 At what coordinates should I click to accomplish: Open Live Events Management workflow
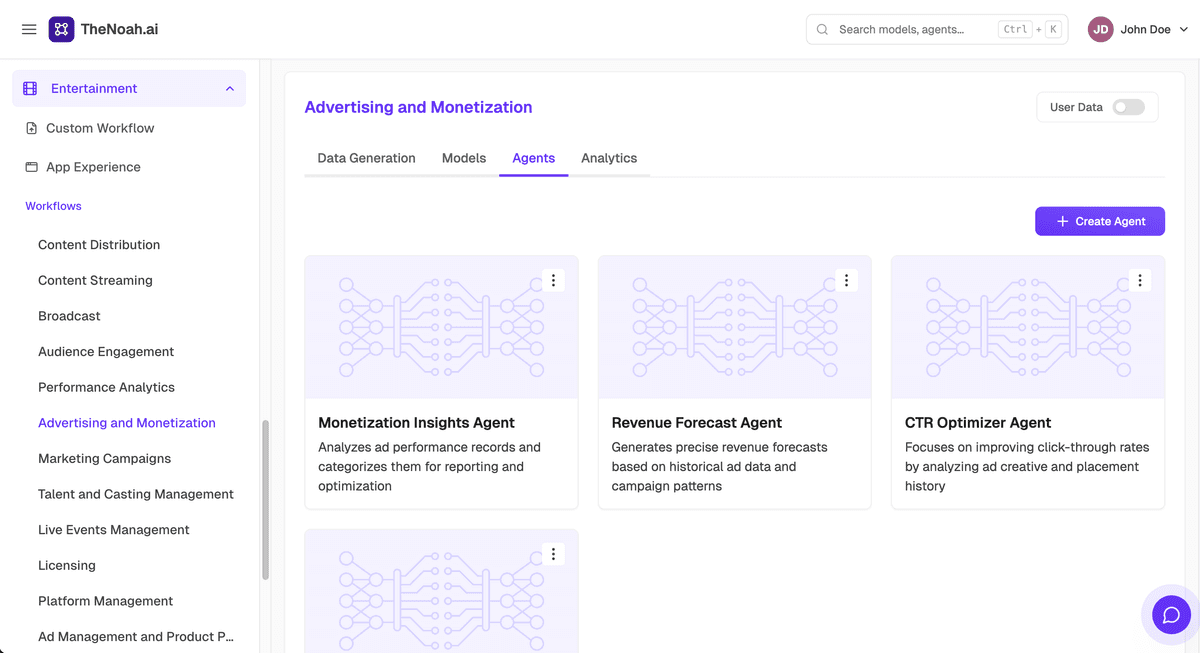point(114,530)
